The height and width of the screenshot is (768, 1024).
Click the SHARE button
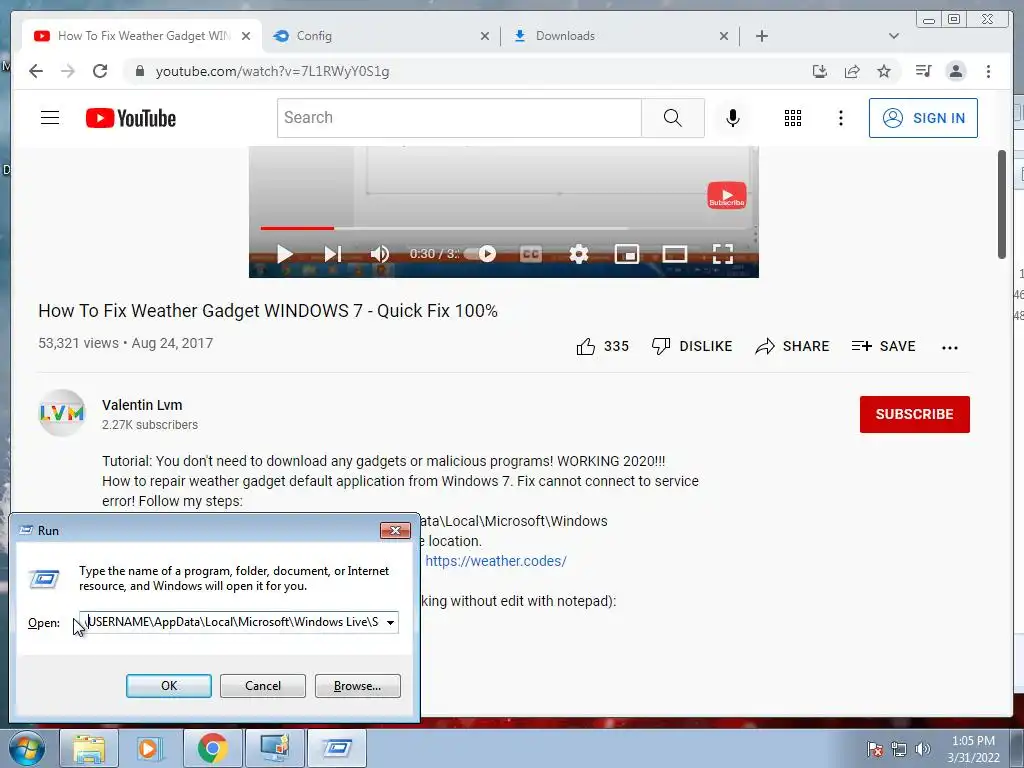[792, 346]
